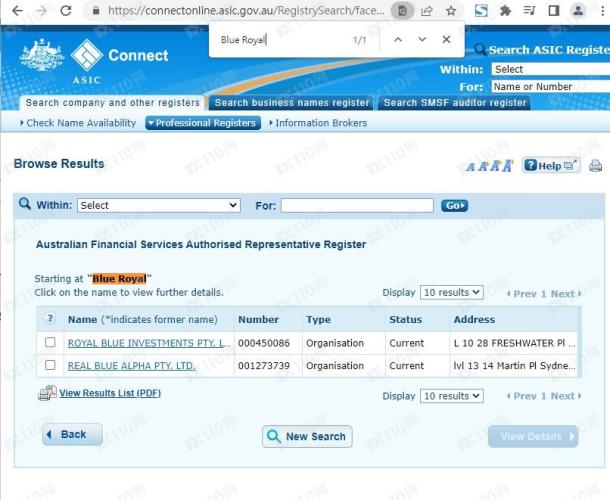The image size is (610, 500).
Task: Switch to Search business names register tab
Action: [291, 103]
